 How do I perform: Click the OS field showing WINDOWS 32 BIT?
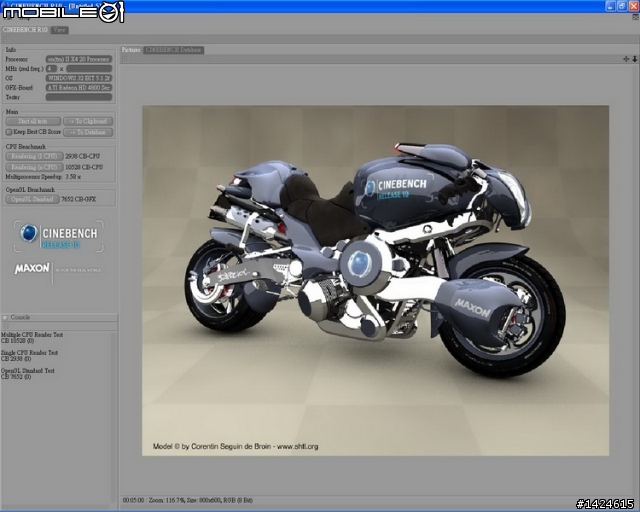click(79, 78)
